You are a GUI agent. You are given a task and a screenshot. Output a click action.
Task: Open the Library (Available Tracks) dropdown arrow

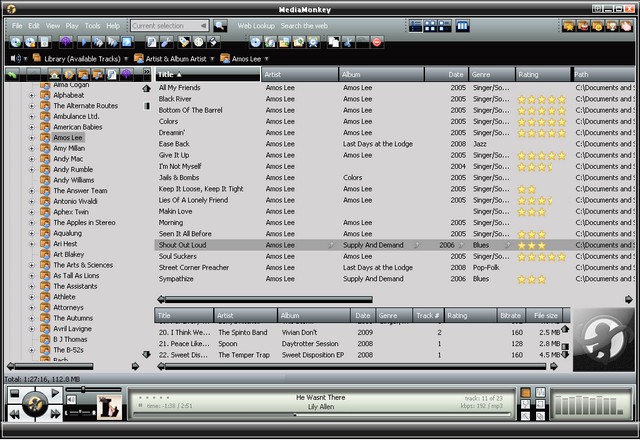coord(126,59)
